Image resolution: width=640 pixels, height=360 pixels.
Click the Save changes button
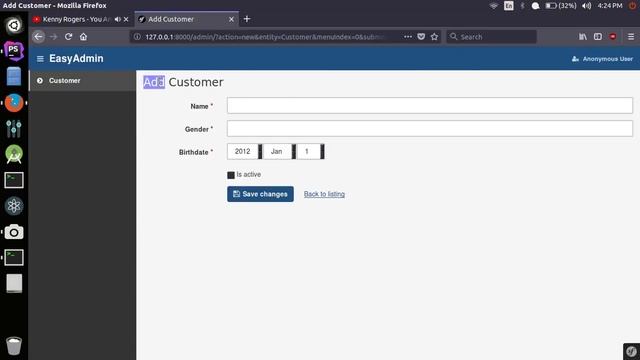[260, 194]
